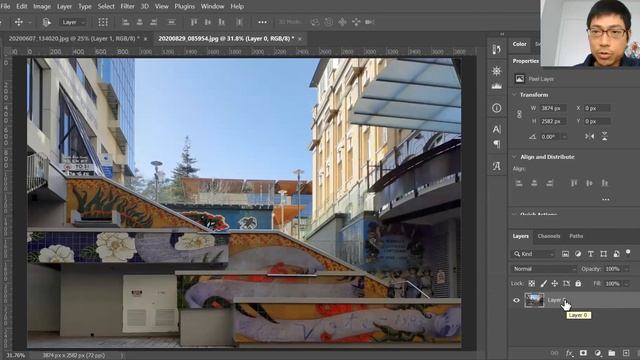Open the History panel icon in collapsed dock

tap(496, 50)
